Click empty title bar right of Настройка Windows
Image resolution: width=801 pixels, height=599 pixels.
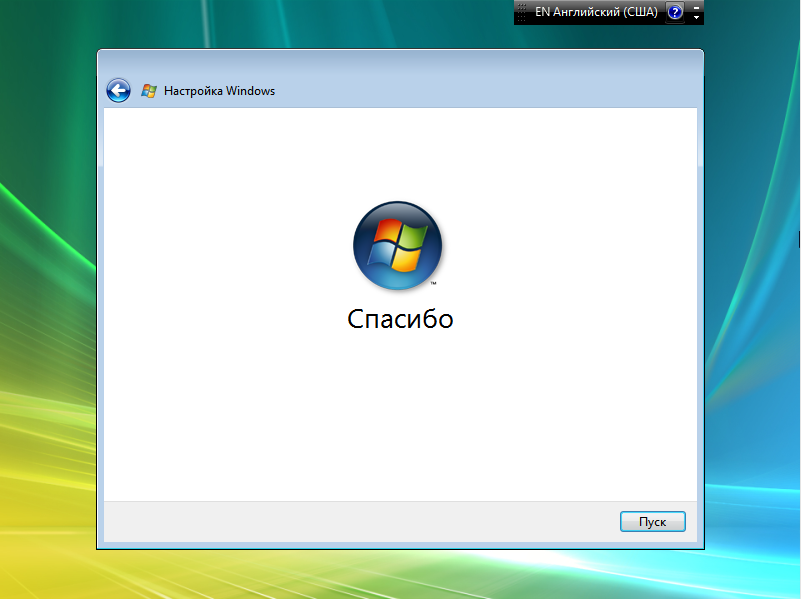[x=480, y=91]
